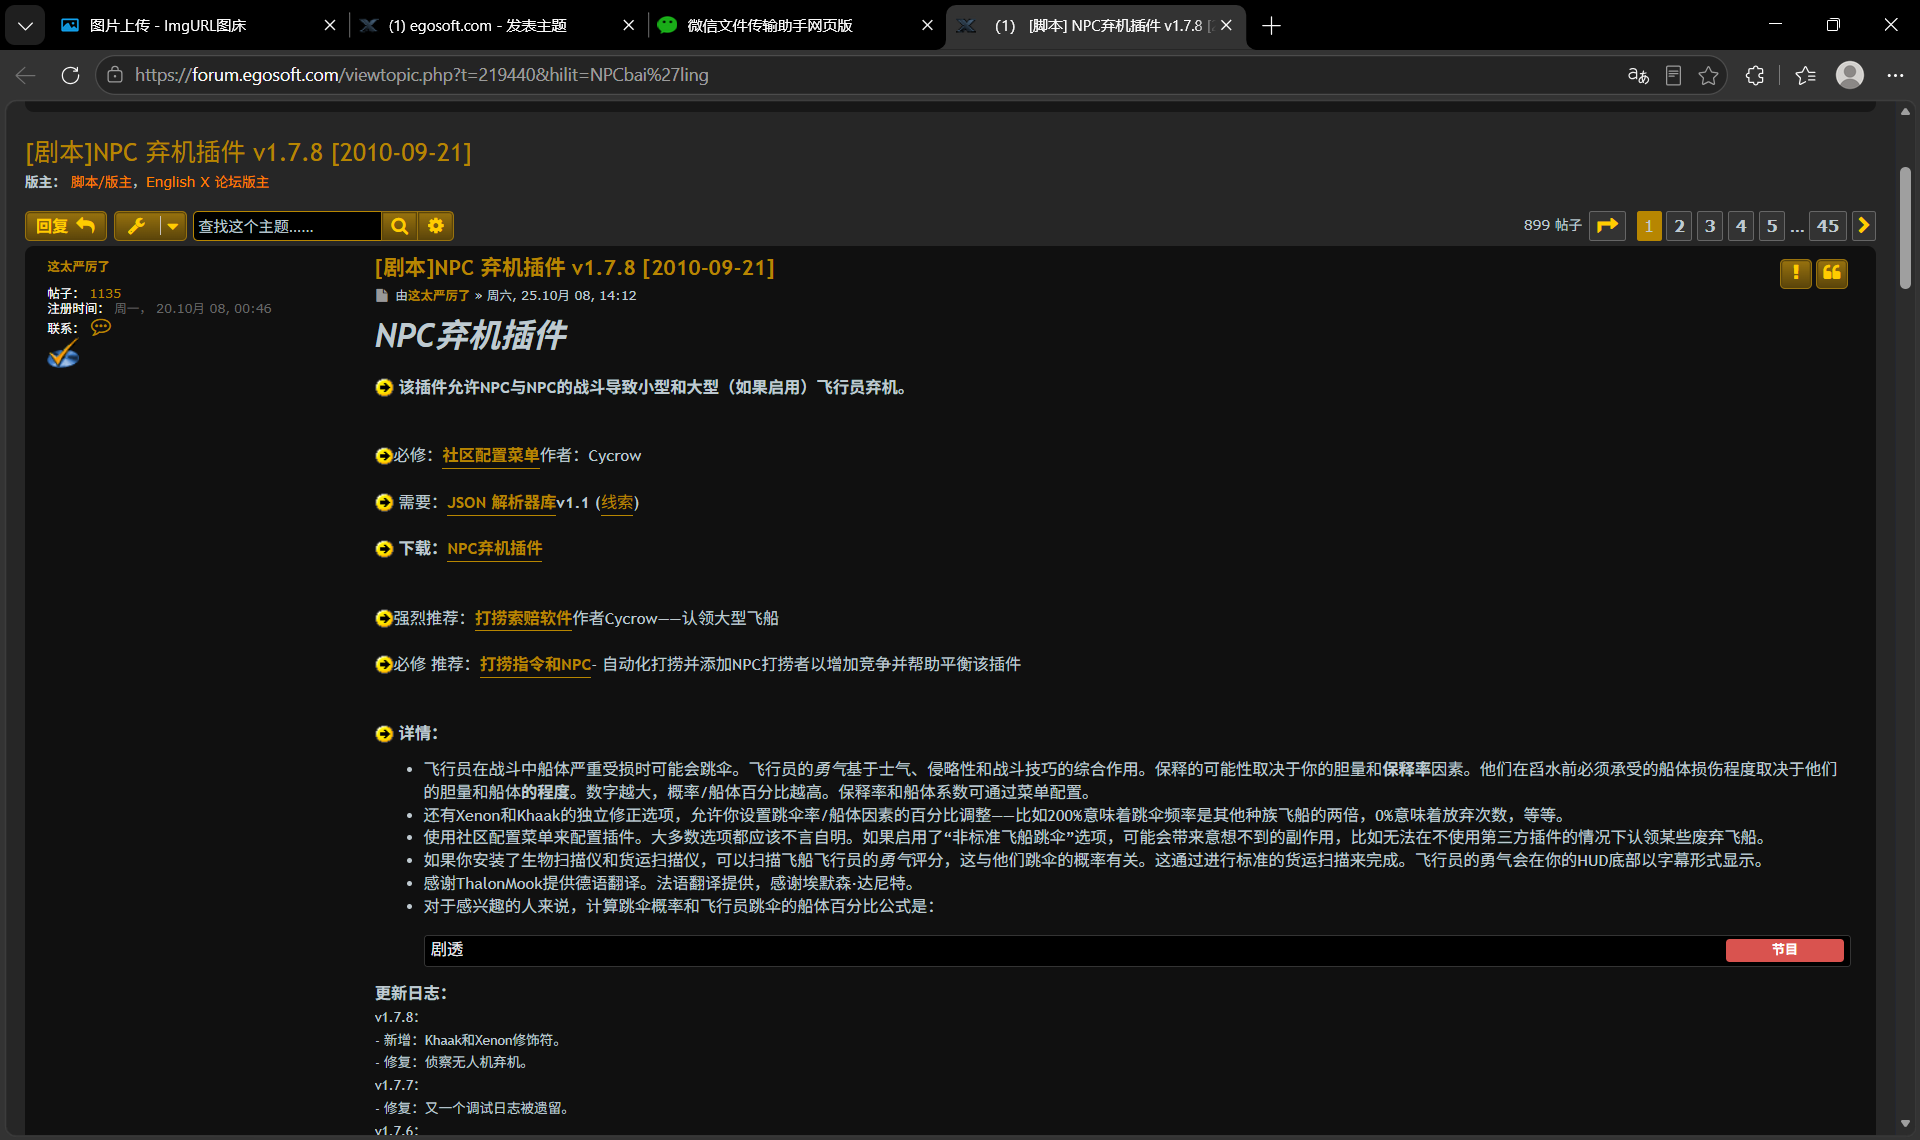1920x1140 pixels.
Task: Go to next page arrow
Action: tap(1864, 226)
